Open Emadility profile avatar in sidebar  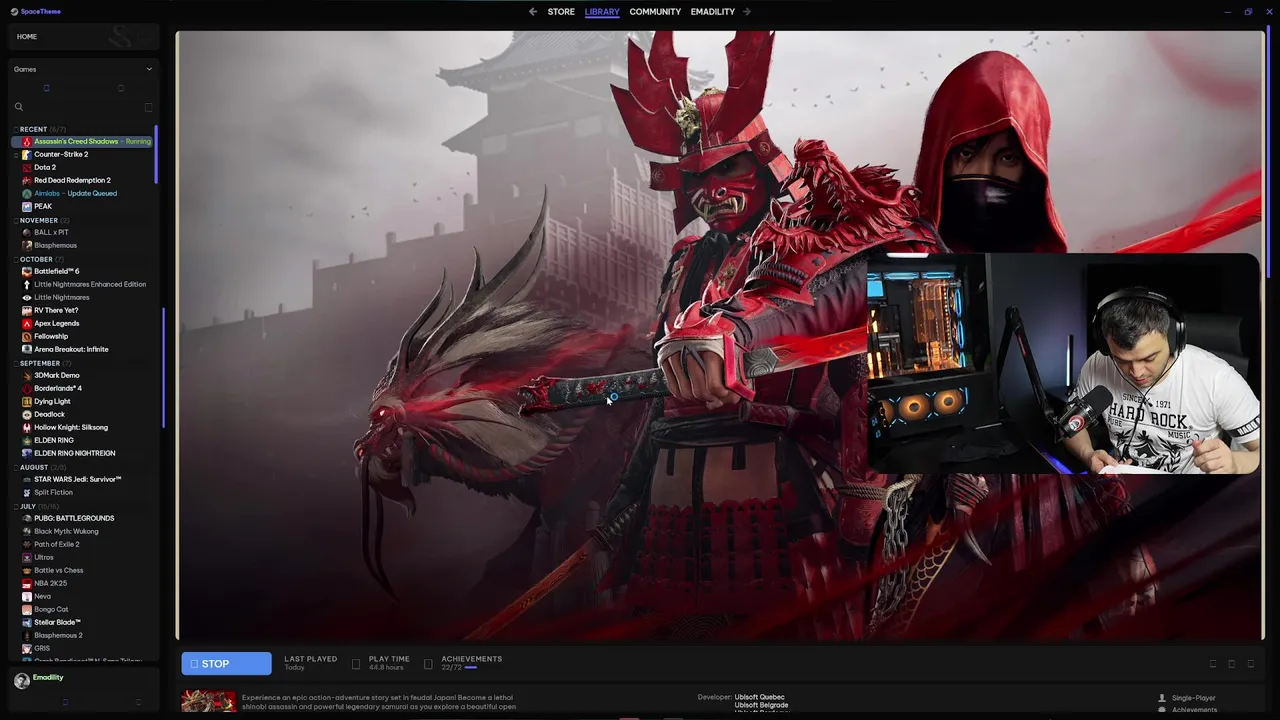point(21,681)
